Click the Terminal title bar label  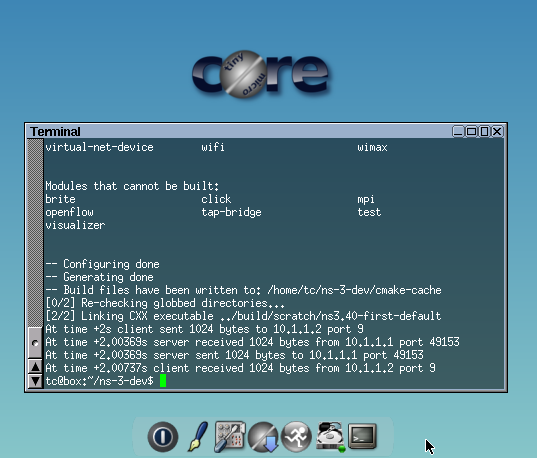(x=55, y=132)
